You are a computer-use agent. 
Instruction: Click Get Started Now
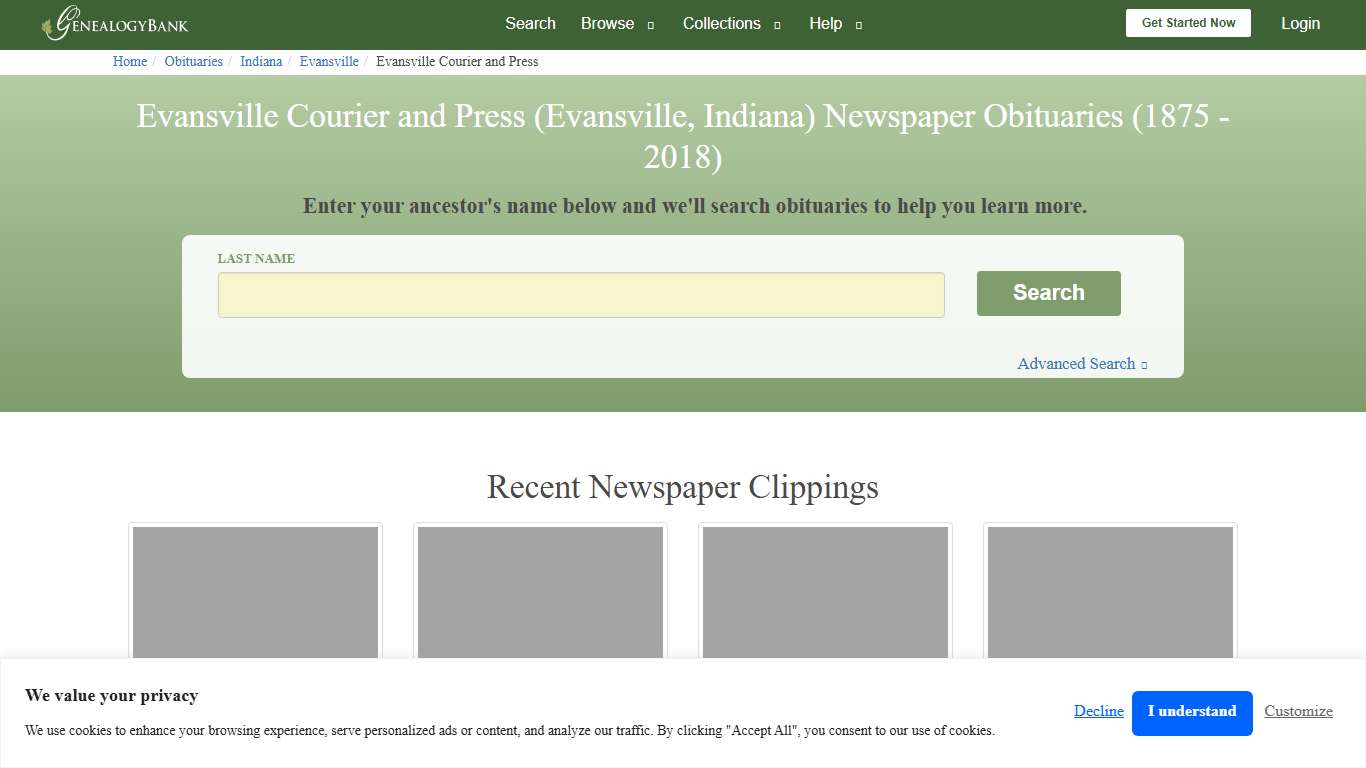click(1188, 22)
